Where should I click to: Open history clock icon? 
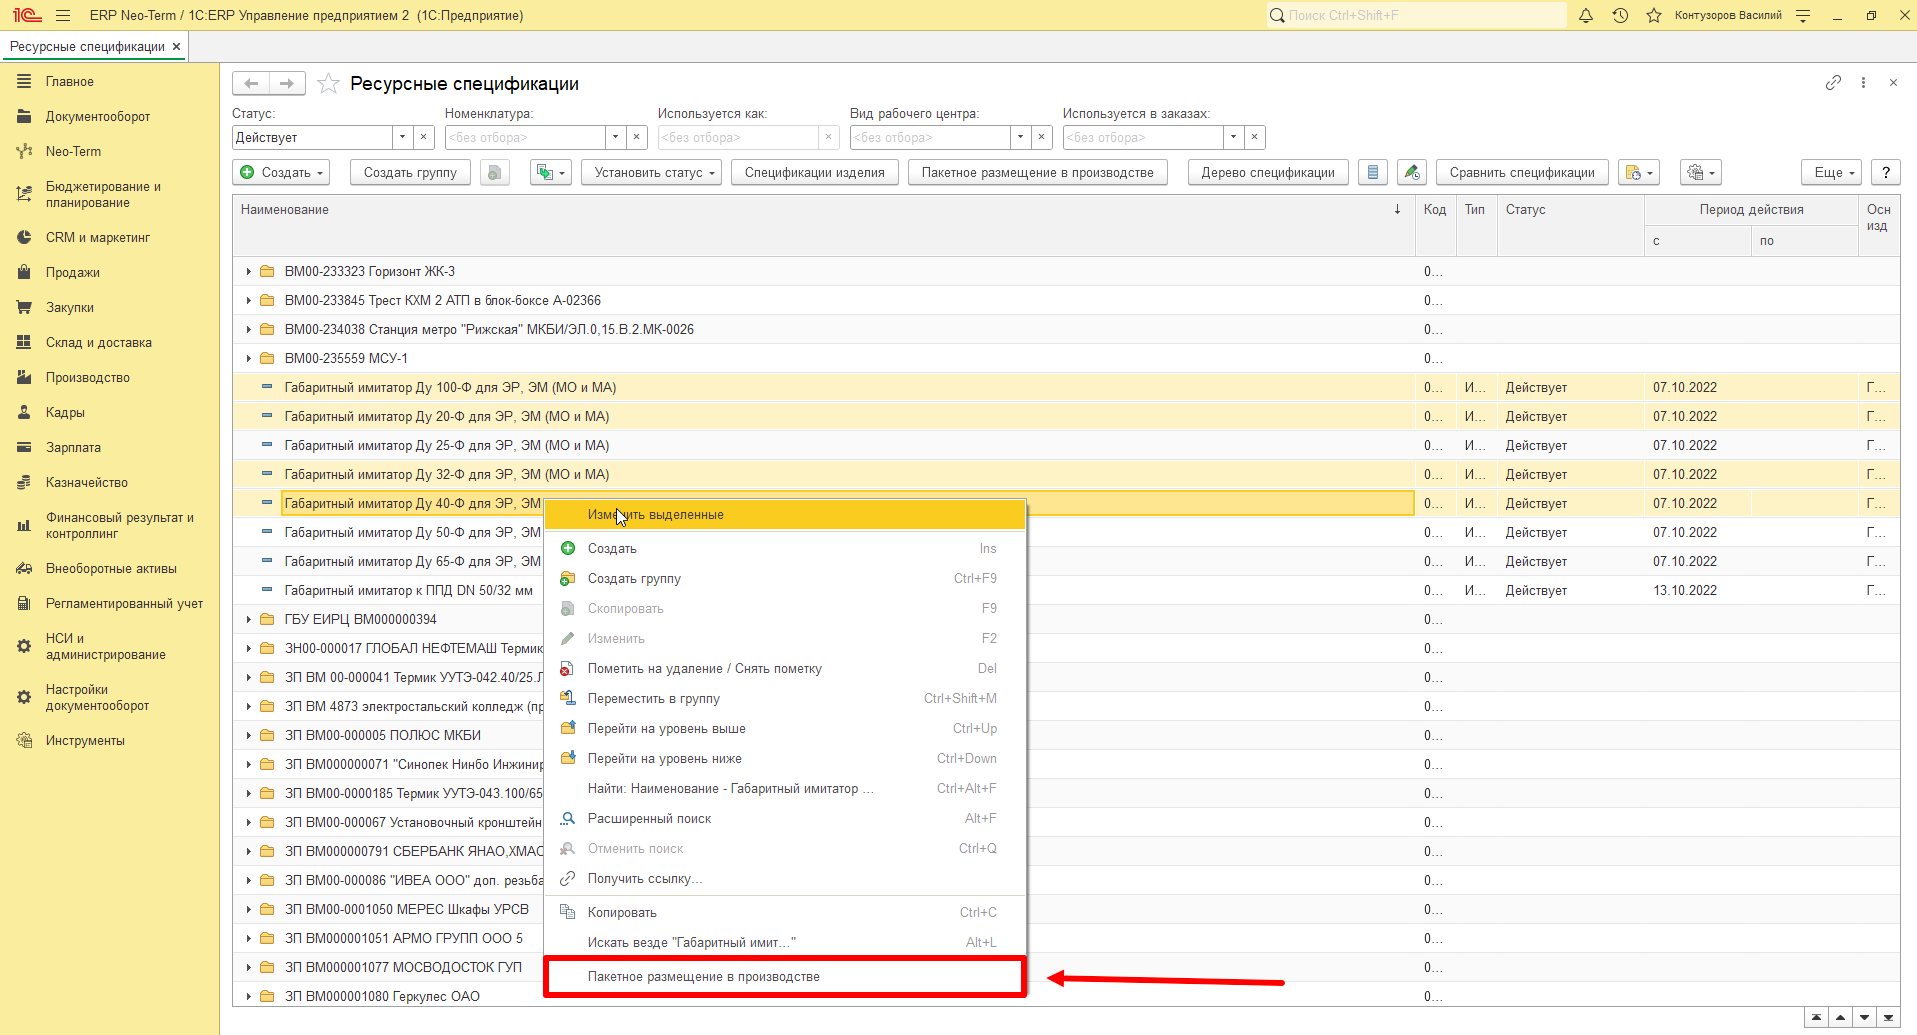pyautogui.click(x=1620, y=15)
